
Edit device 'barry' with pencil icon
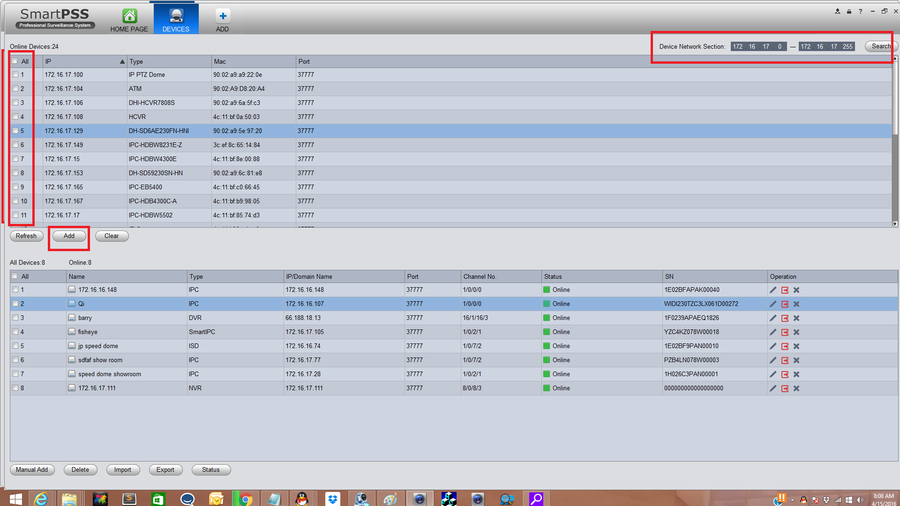pyautogui.click(x=773, y=318)
